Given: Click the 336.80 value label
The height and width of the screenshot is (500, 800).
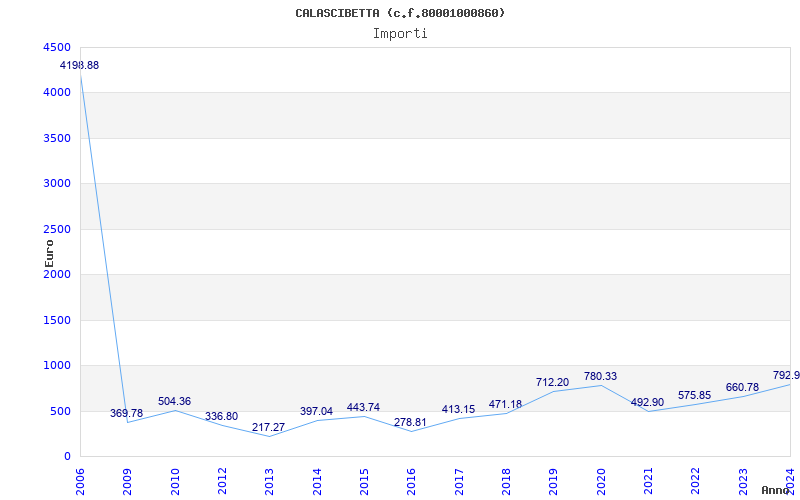Looking at the screenshot, I should pyautogui.click(x=221, y=416).
